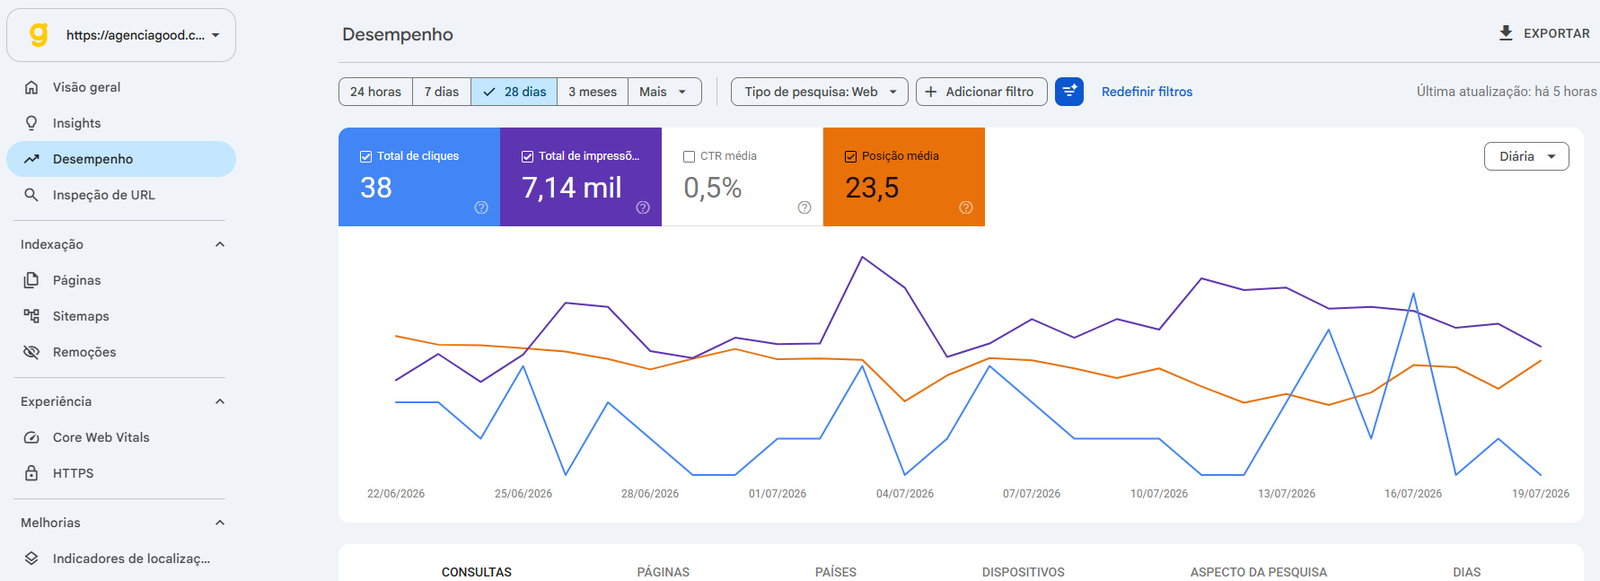Click the Desempenho page heading

[x=397, y=34]
